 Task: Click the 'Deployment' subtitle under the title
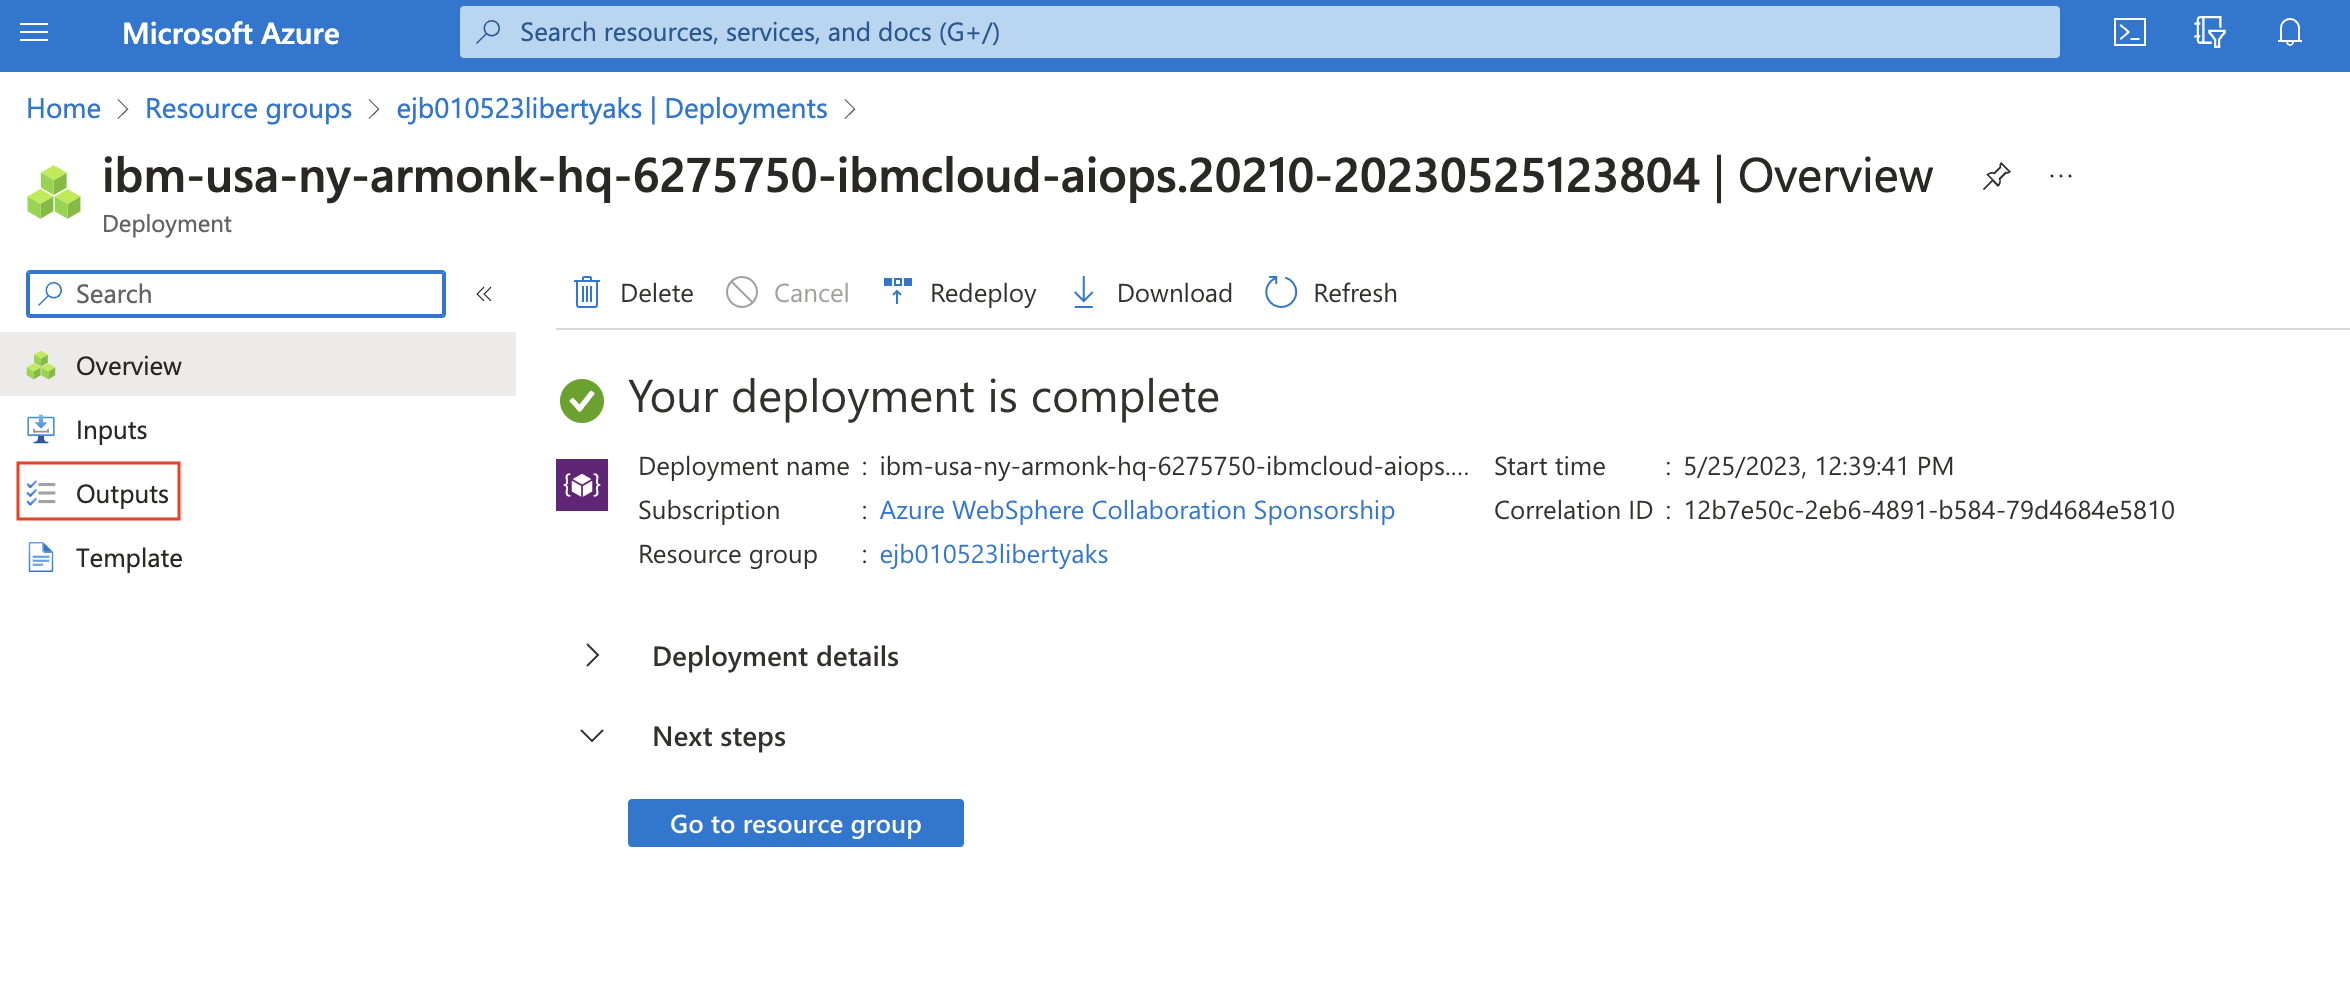[x=166, y=224]
